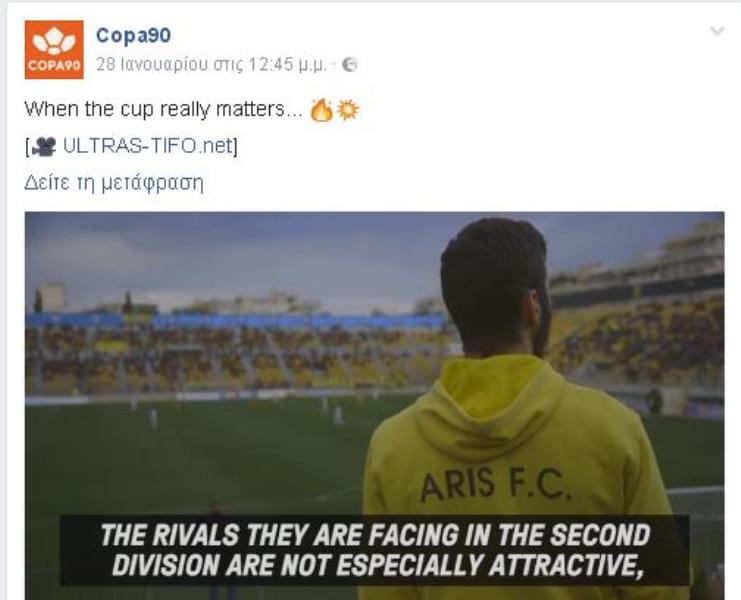Click the Copa90 orange page avatar
The height and width of the screenshot is (600, 741).
tap(54, 50)
